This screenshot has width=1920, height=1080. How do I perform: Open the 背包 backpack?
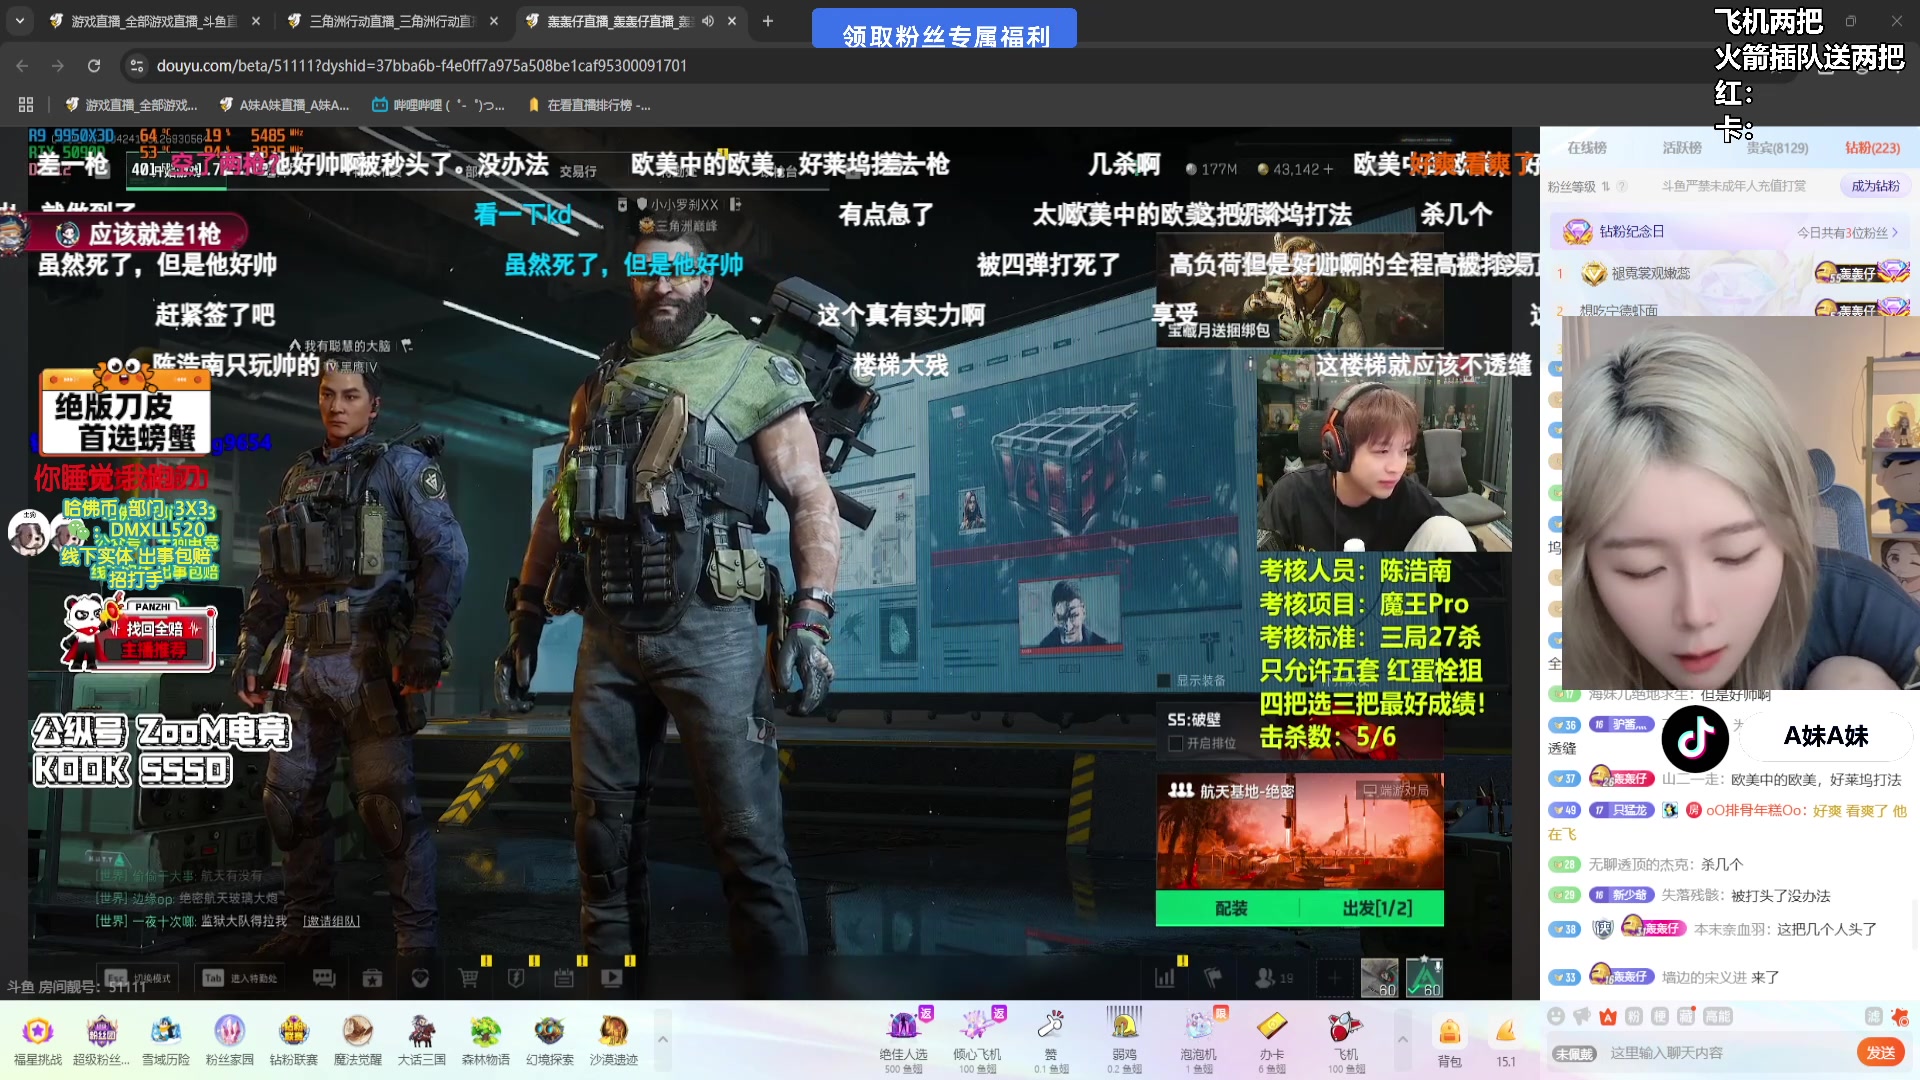point(1449,1041)
